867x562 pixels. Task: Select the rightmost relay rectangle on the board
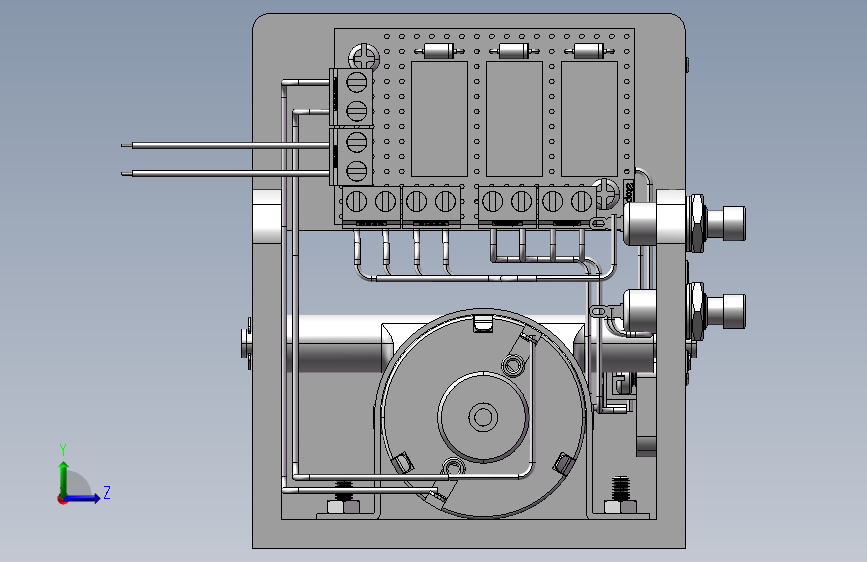coord(589,119)
